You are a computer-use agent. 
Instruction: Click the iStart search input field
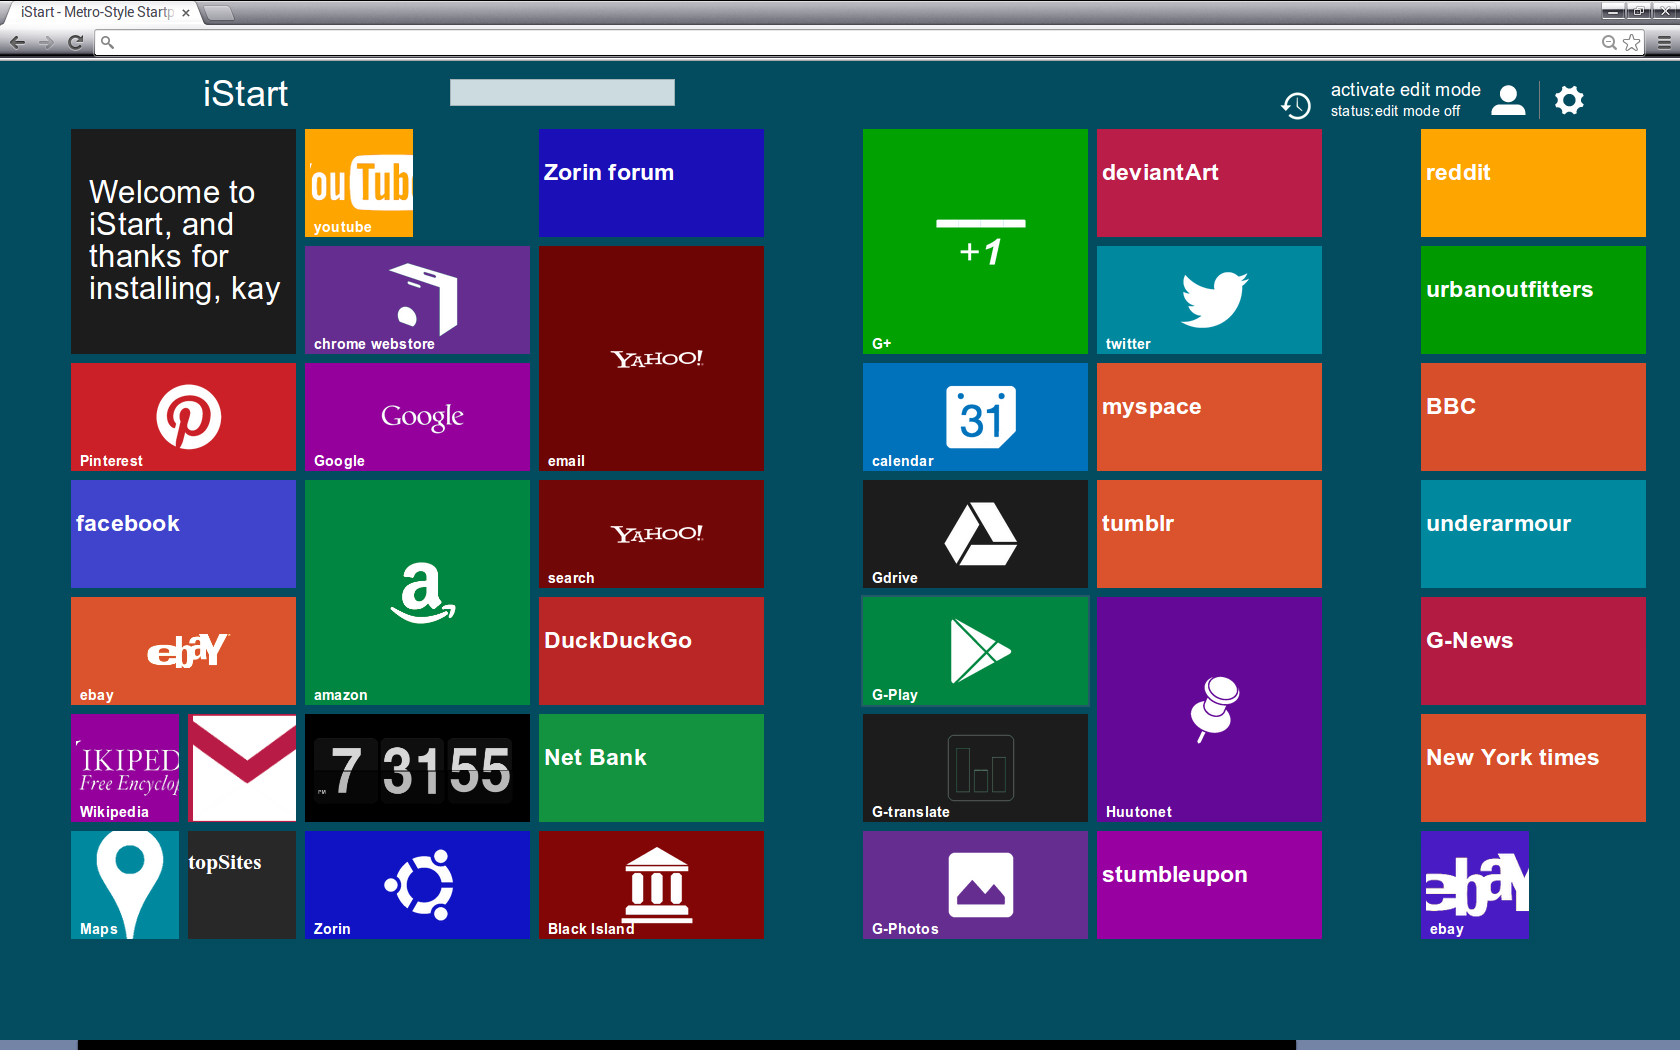[x=562, y=93]
